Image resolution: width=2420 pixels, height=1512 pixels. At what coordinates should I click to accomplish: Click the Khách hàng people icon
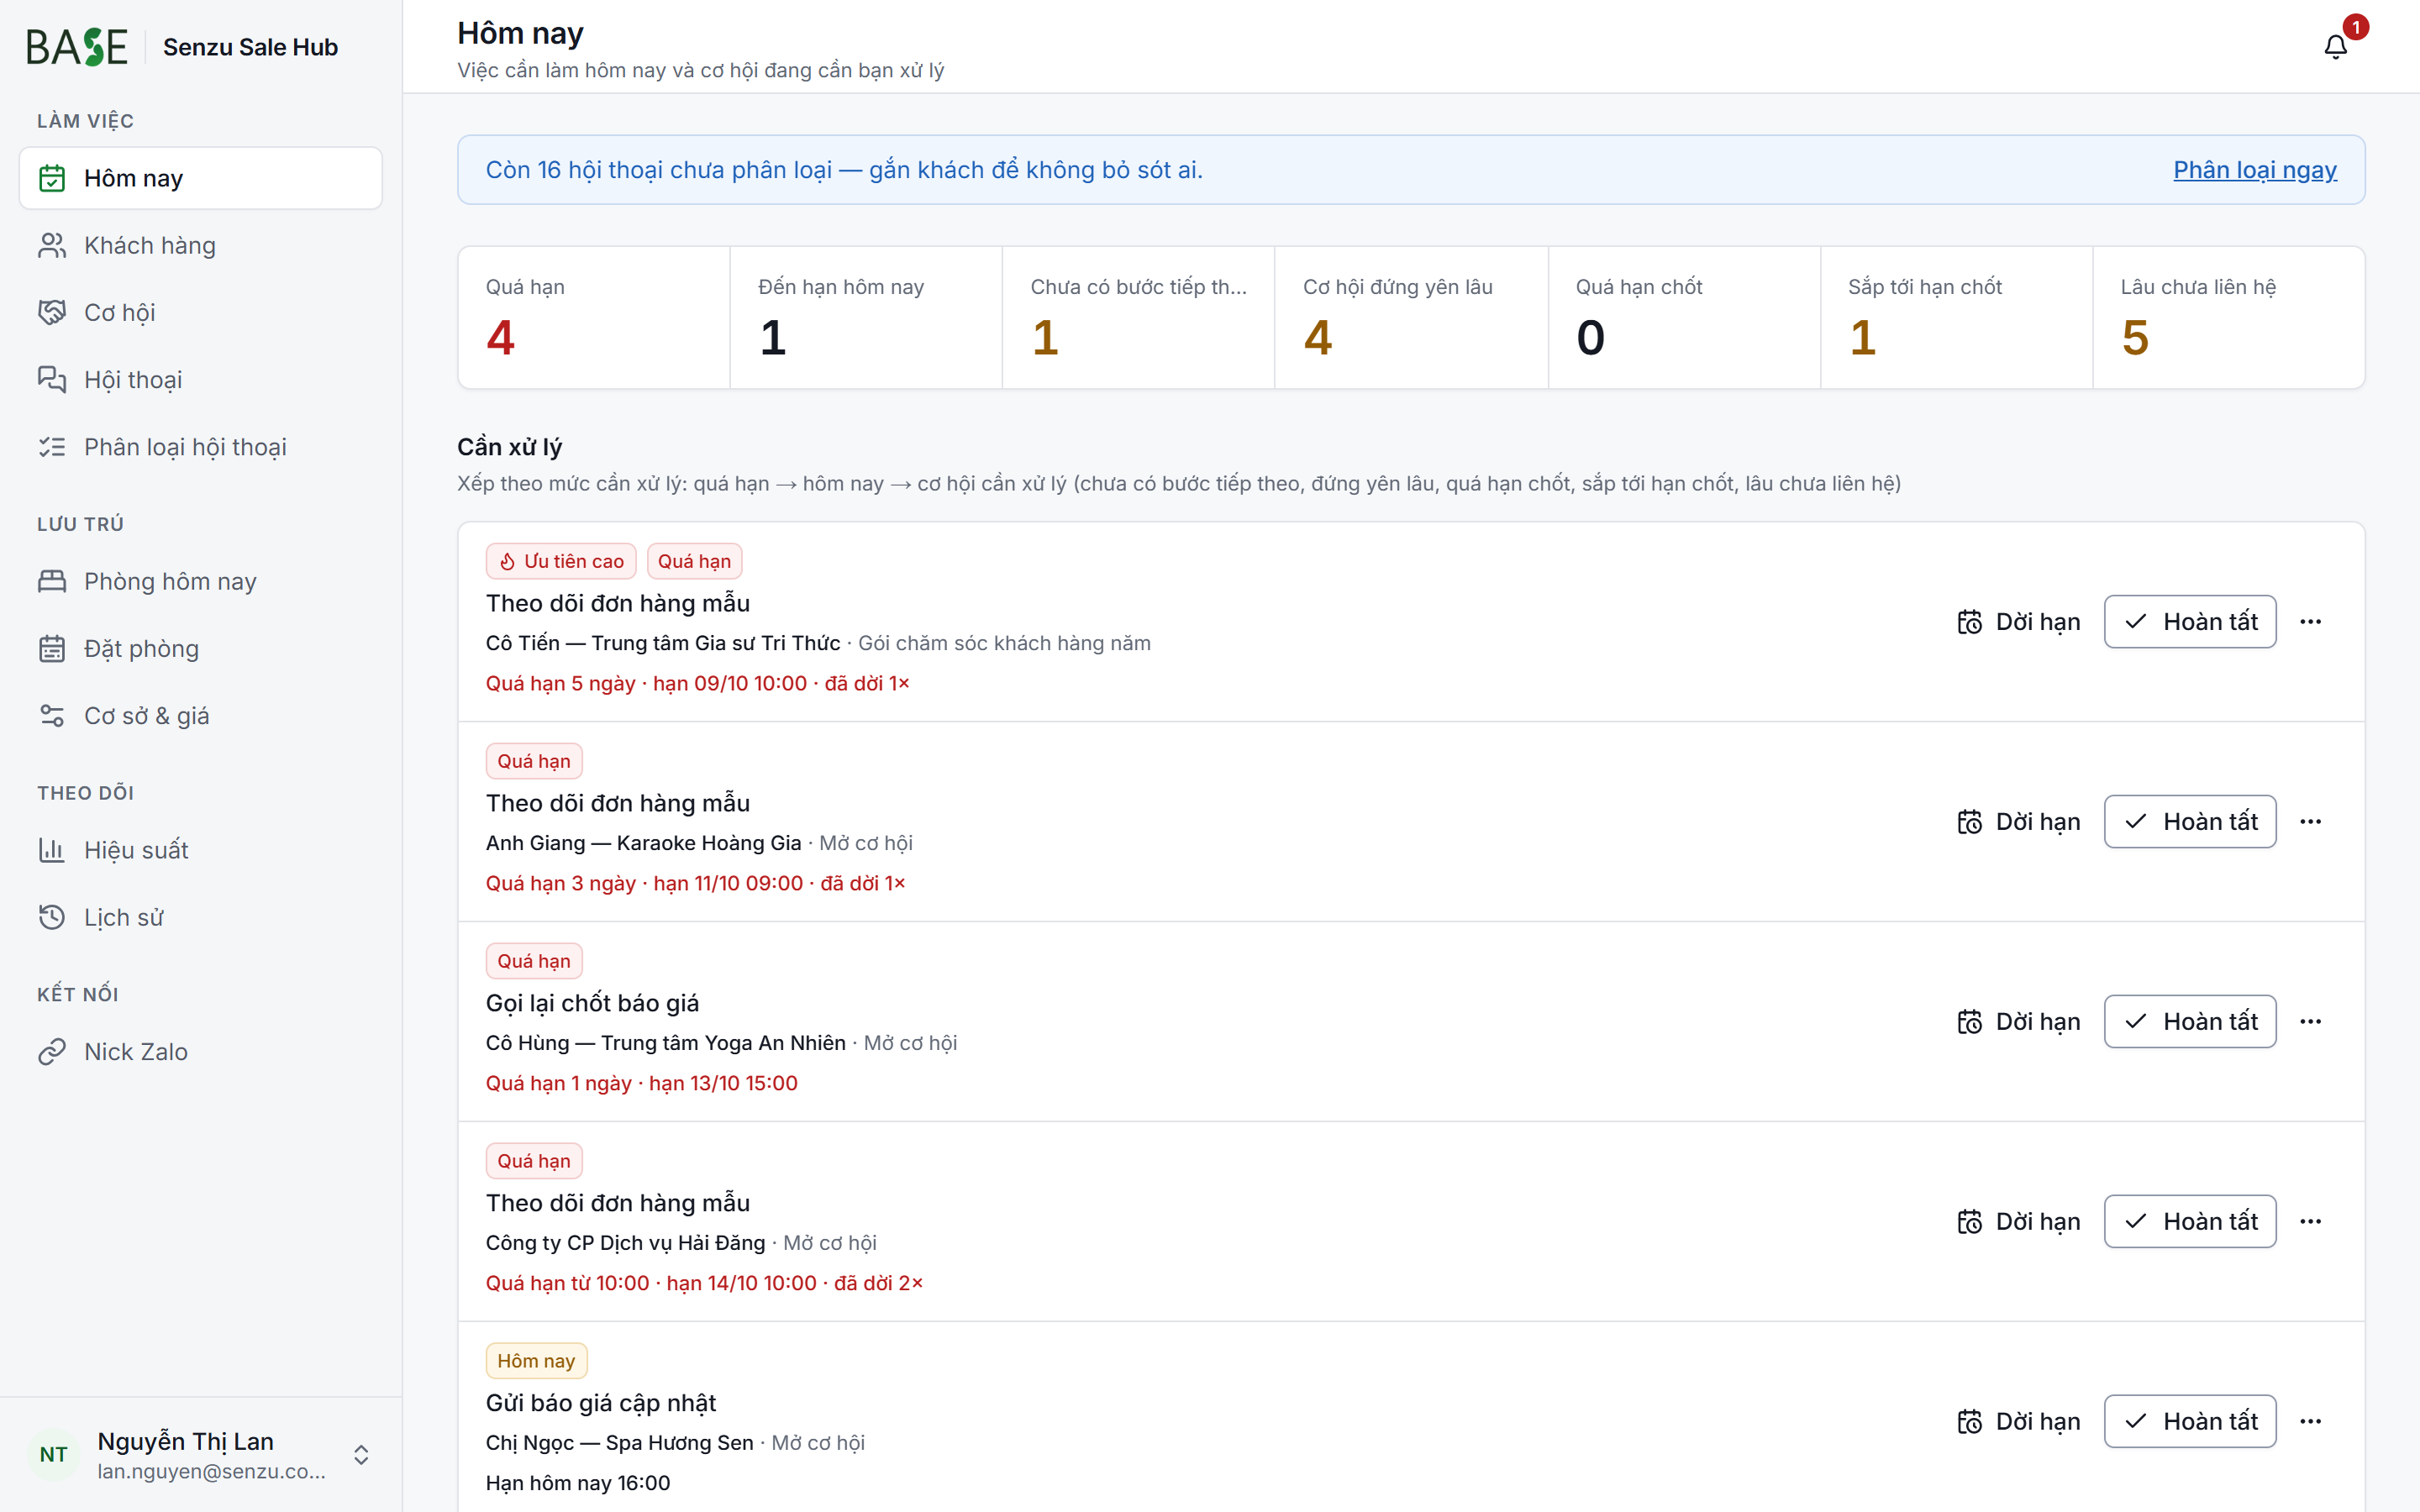click(52, 245)
